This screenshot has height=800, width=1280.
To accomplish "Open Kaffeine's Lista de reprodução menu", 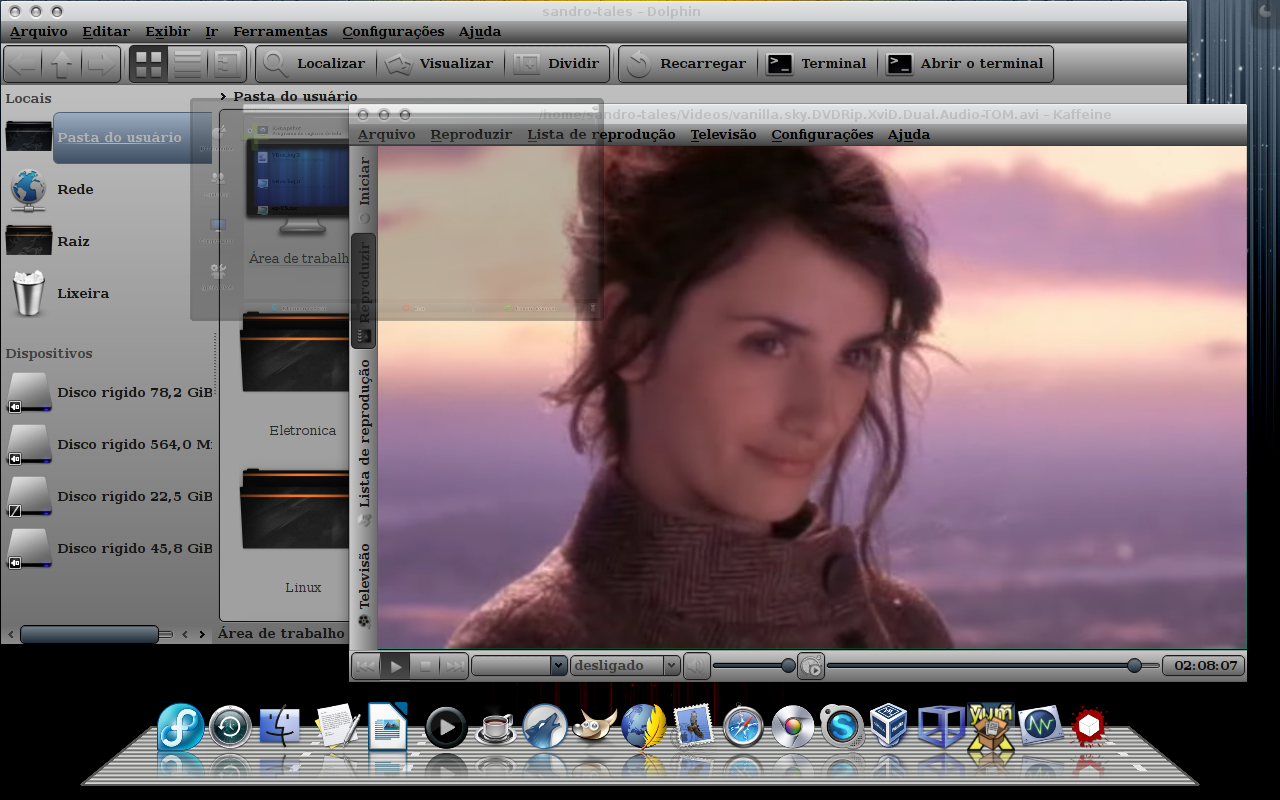I will [x=601, y=134].
